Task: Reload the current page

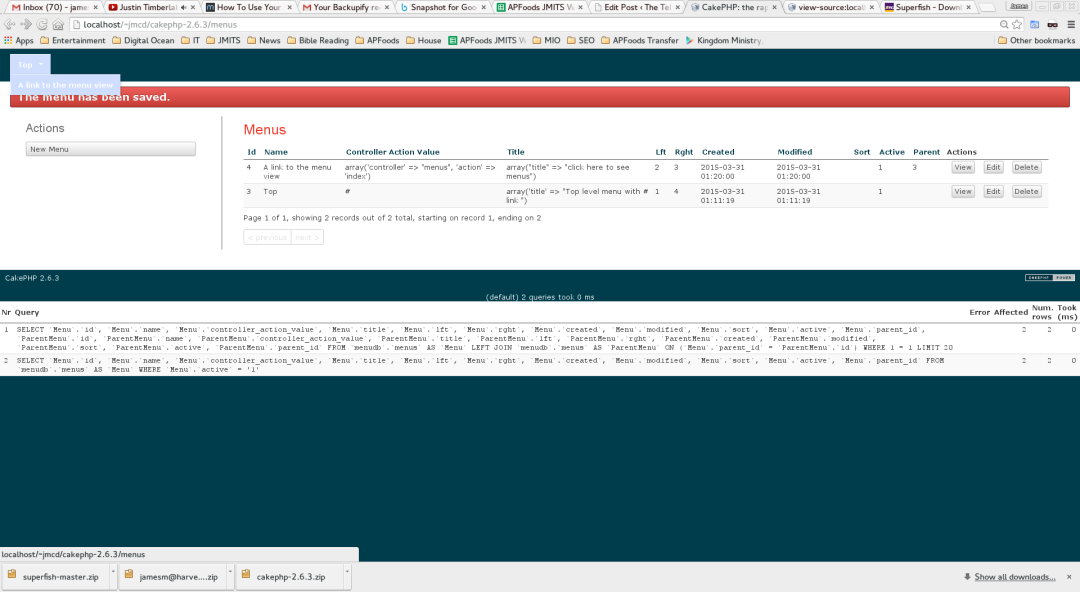Action: pyautogui.click(x=41, y=24)
